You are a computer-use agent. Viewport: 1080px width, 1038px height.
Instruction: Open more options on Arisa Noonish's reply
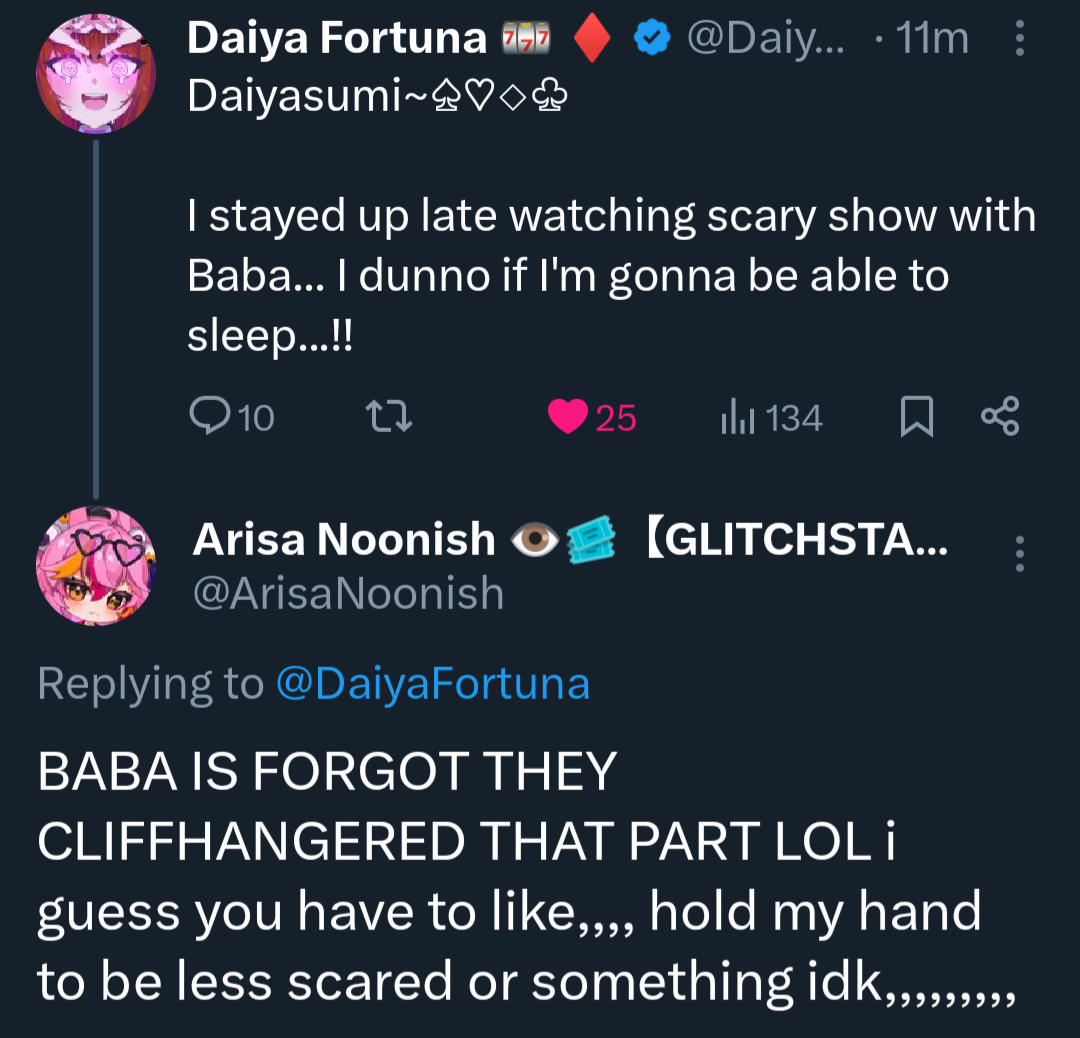1020,554
